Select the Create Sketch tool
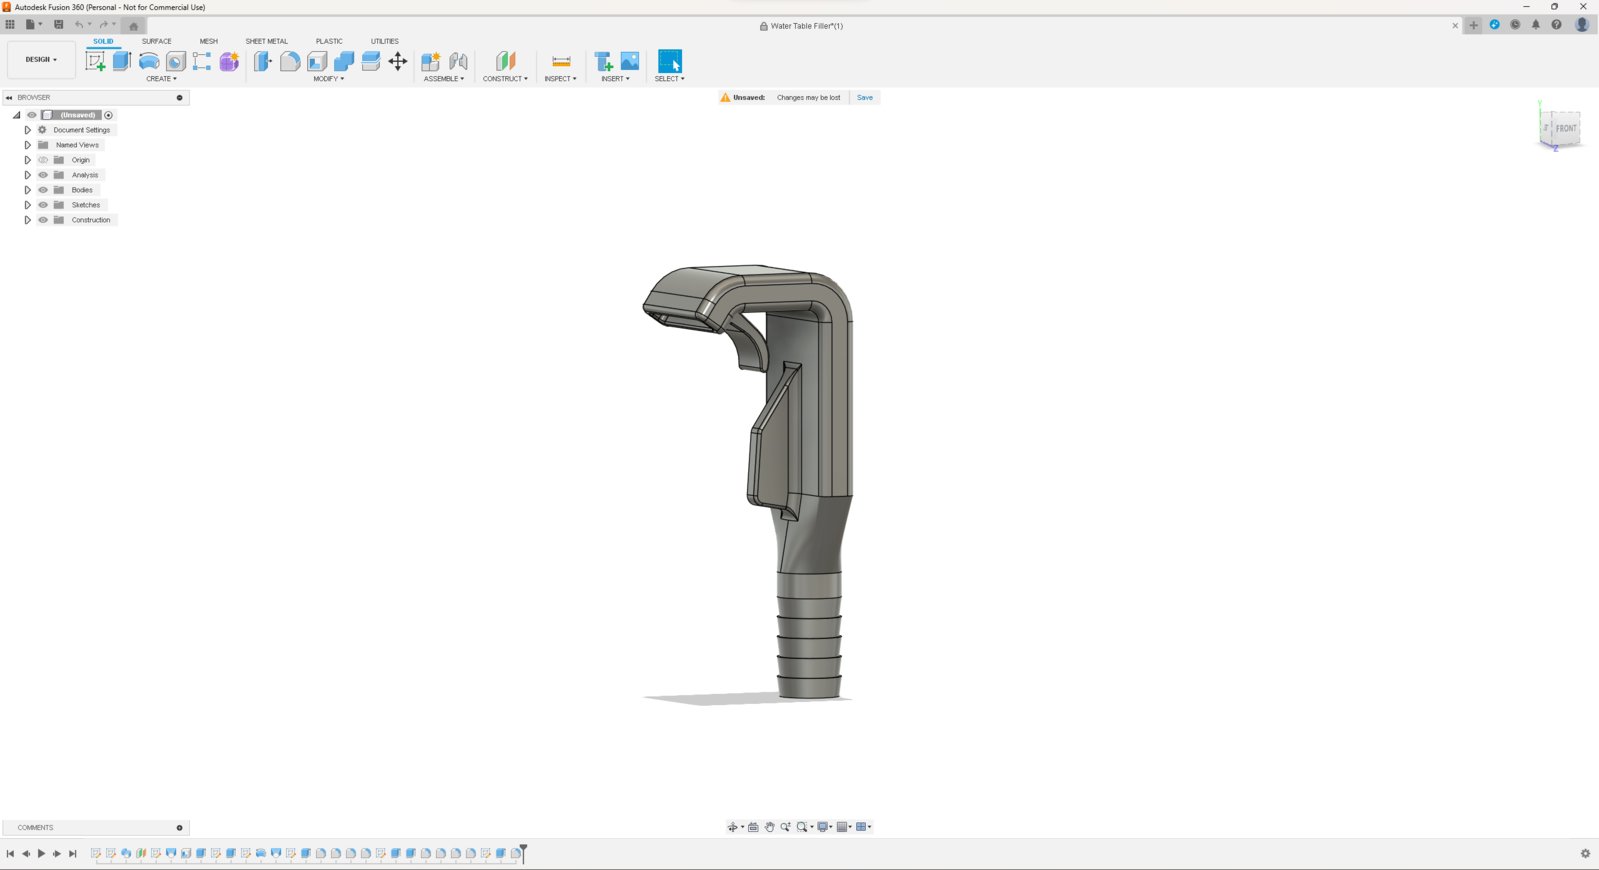This screenshot has height=870, width=1599. pos(96,61)
